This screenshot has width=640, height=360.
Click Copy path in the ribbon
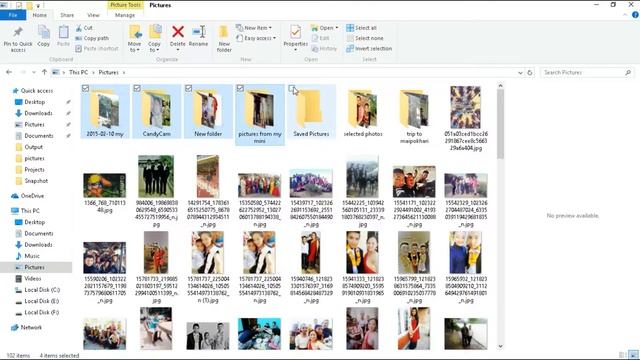pos(92,38)
